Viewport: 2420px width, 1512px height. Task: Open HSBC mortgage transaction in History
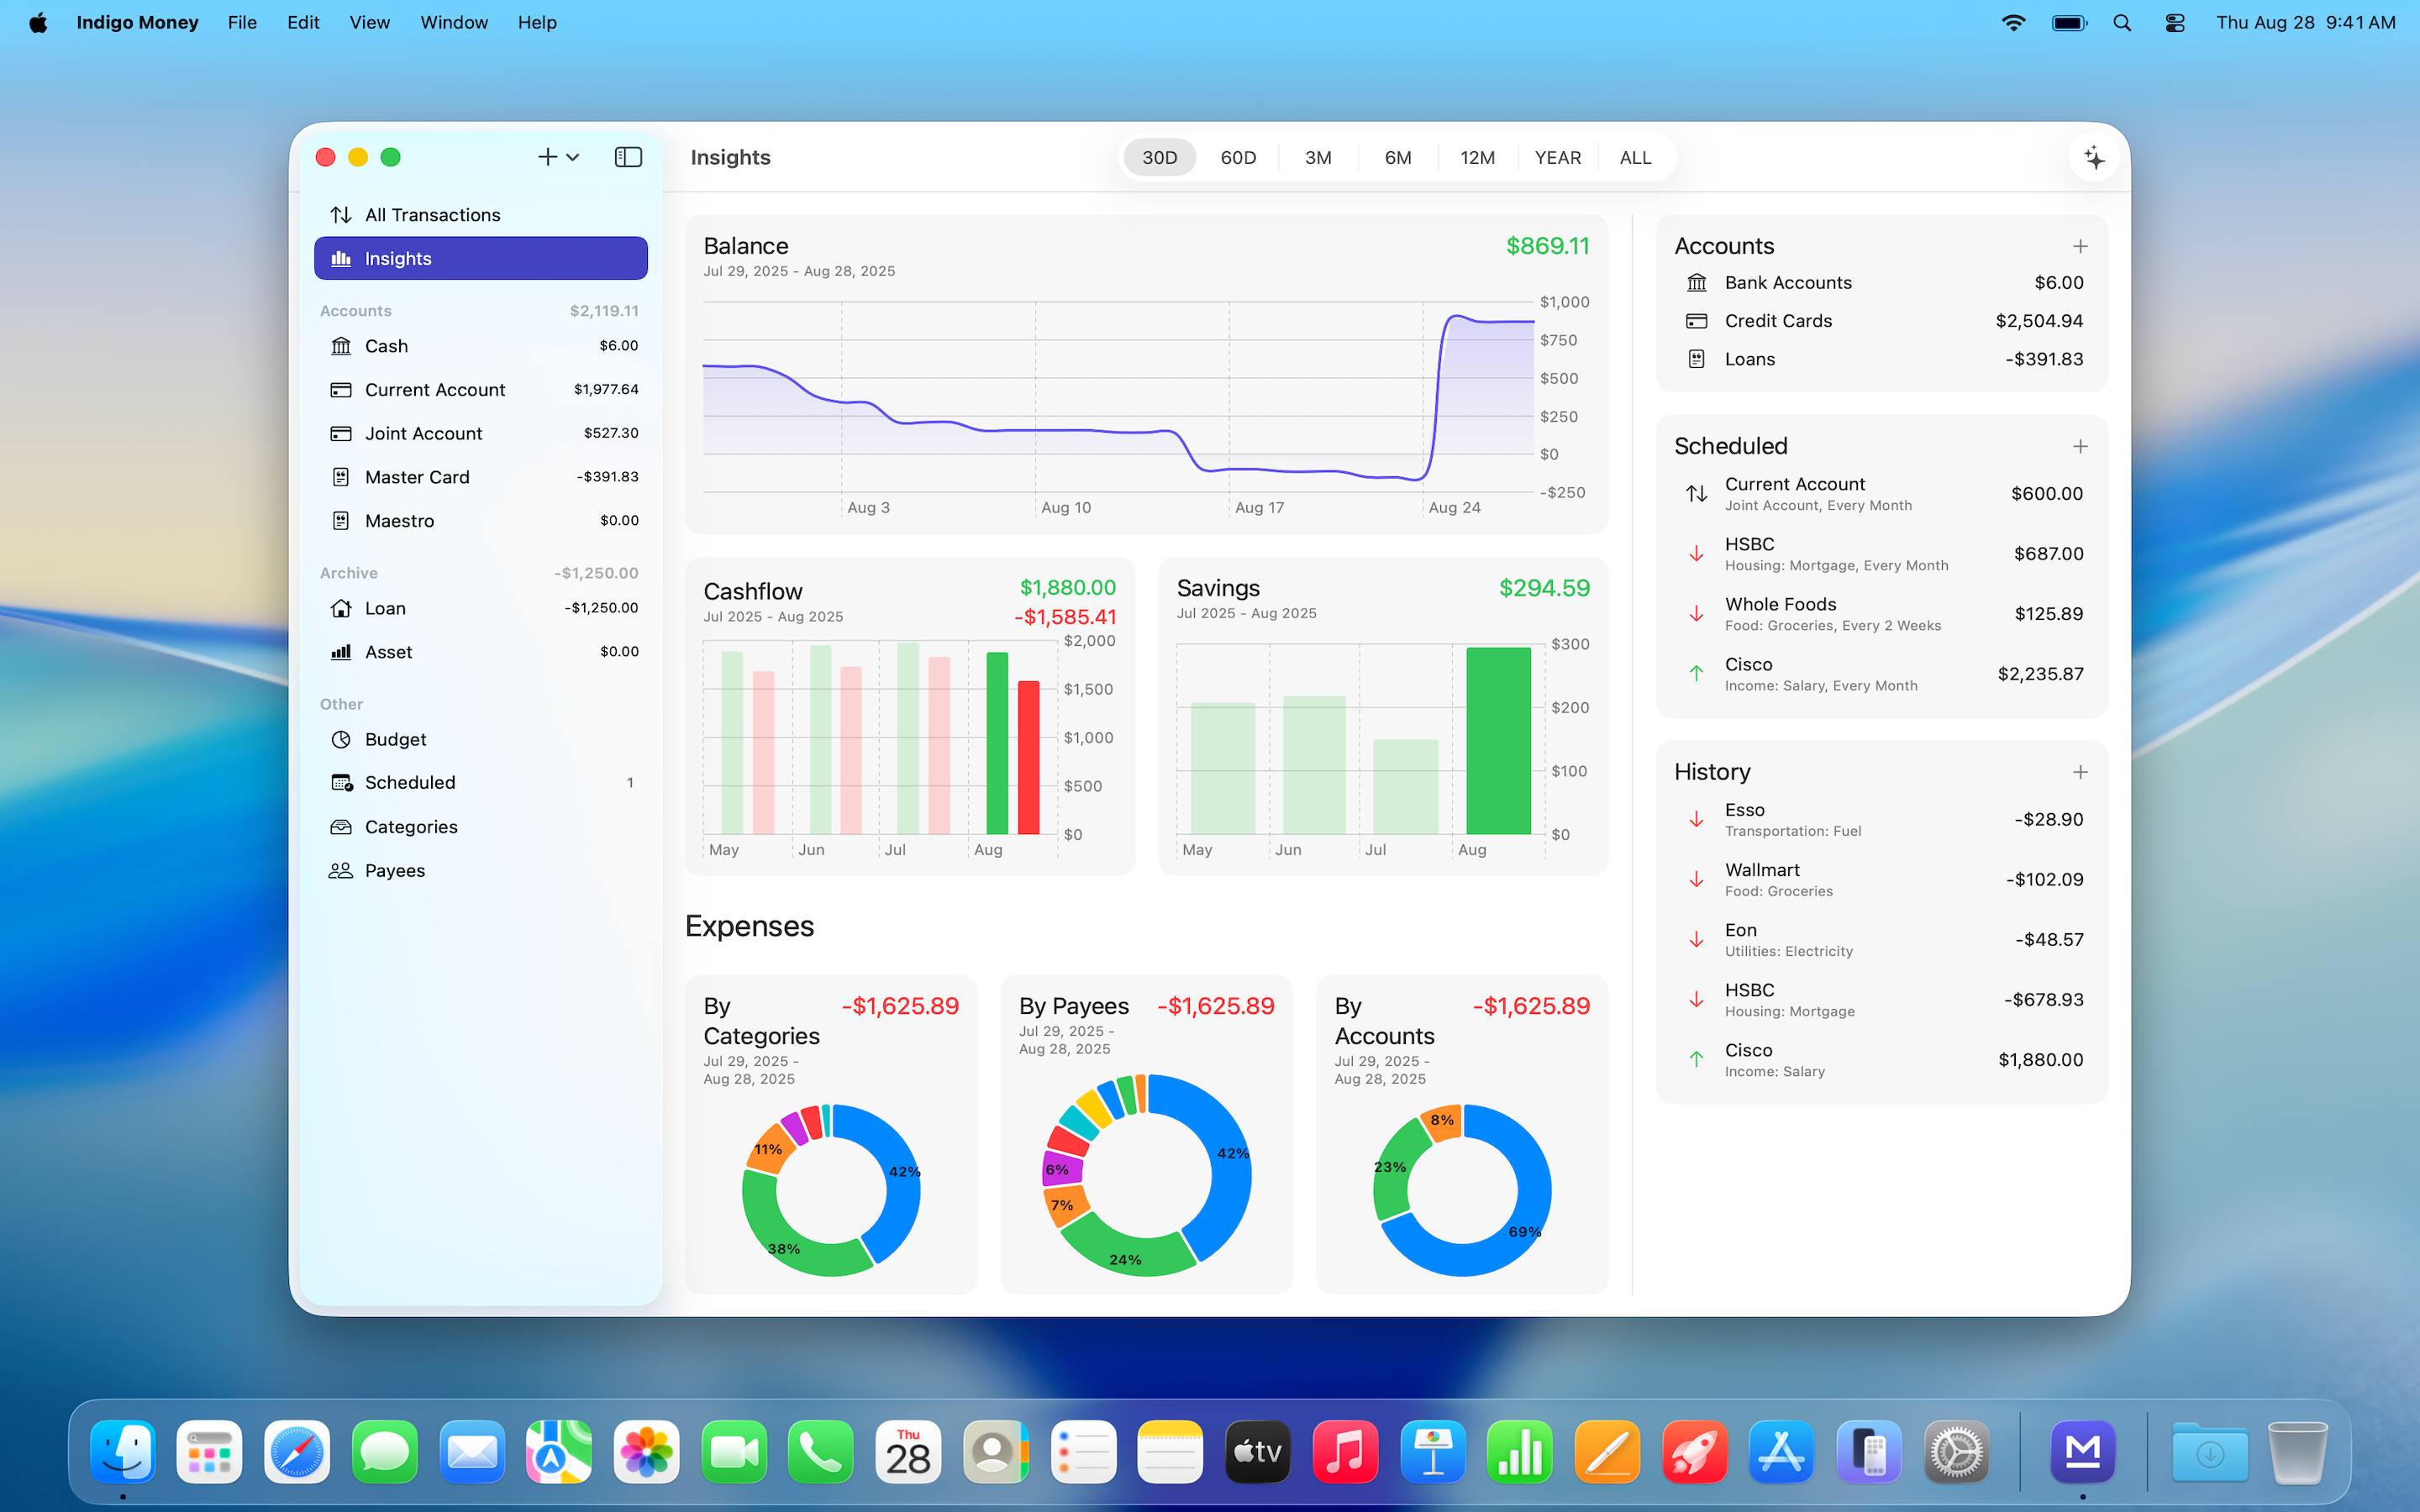pos(1881,999)
